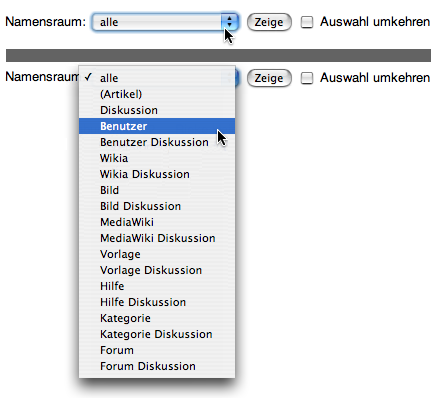Select "Diskussion" in the dropdown list
Screen dimensions: 438x398
(157, 110)
